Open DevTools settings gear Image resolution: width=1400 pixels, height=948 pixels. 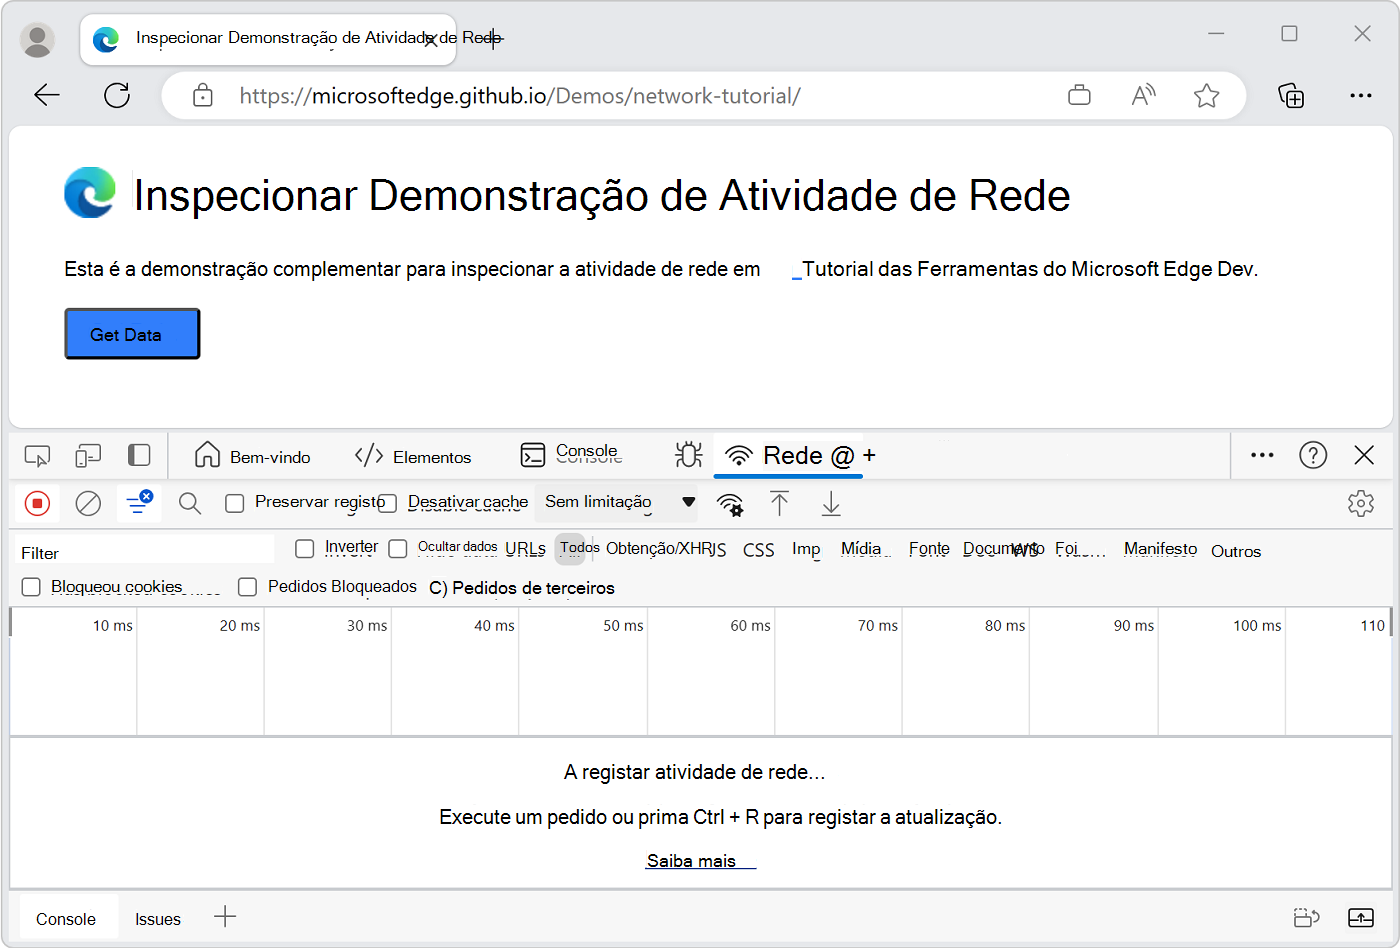pos(1361,503)
